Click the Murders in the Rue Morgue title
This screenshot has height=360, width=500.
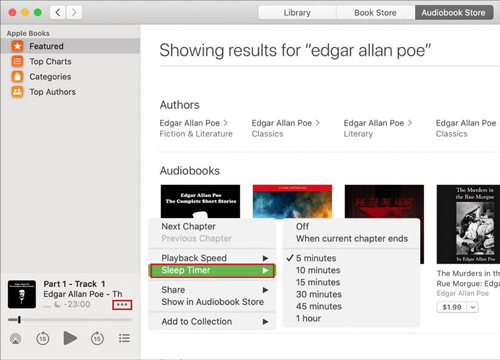(468, 278)
